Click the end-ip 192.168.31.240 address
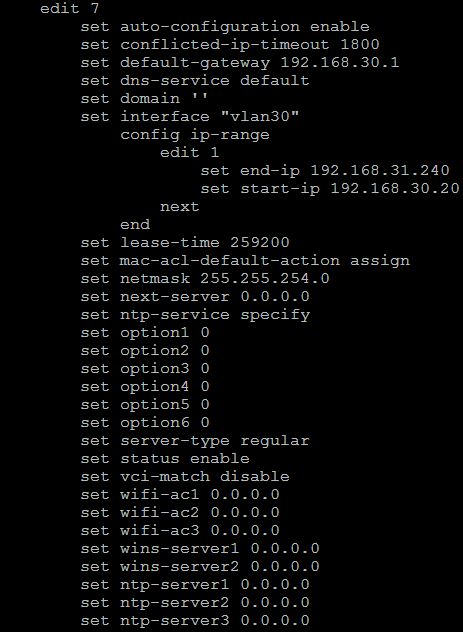Screen dimensions: 463x632 coord(380,170)
